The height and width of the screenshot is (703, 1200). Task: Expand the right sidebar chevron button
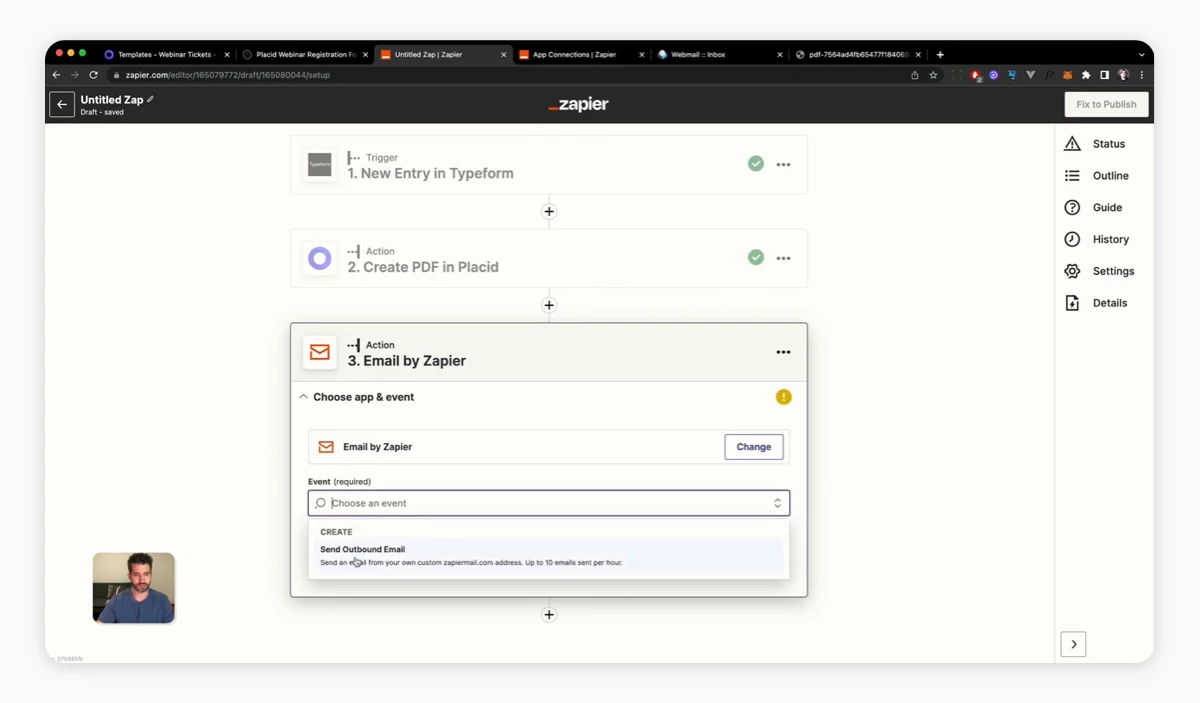click(x=1073, y=644)
